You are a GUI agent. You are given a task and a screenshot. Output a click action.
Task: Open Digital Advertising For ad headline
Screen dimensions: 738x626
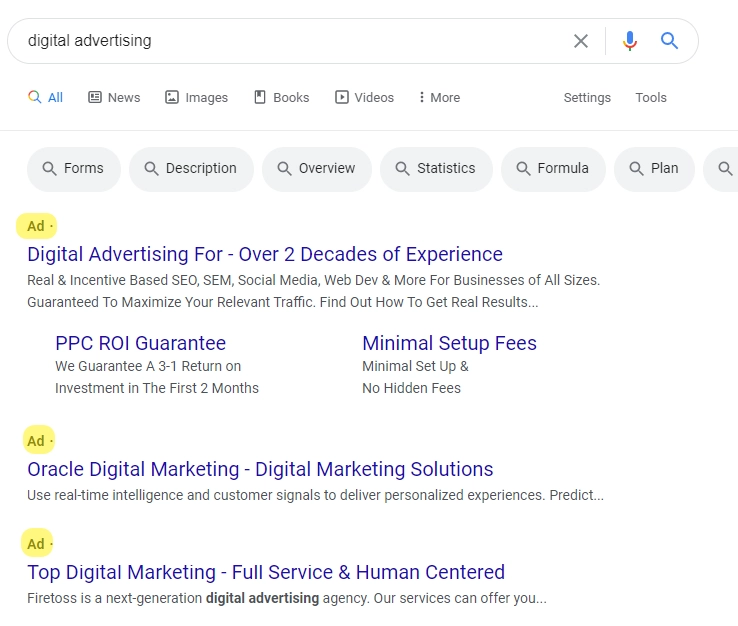coord(265,254)
